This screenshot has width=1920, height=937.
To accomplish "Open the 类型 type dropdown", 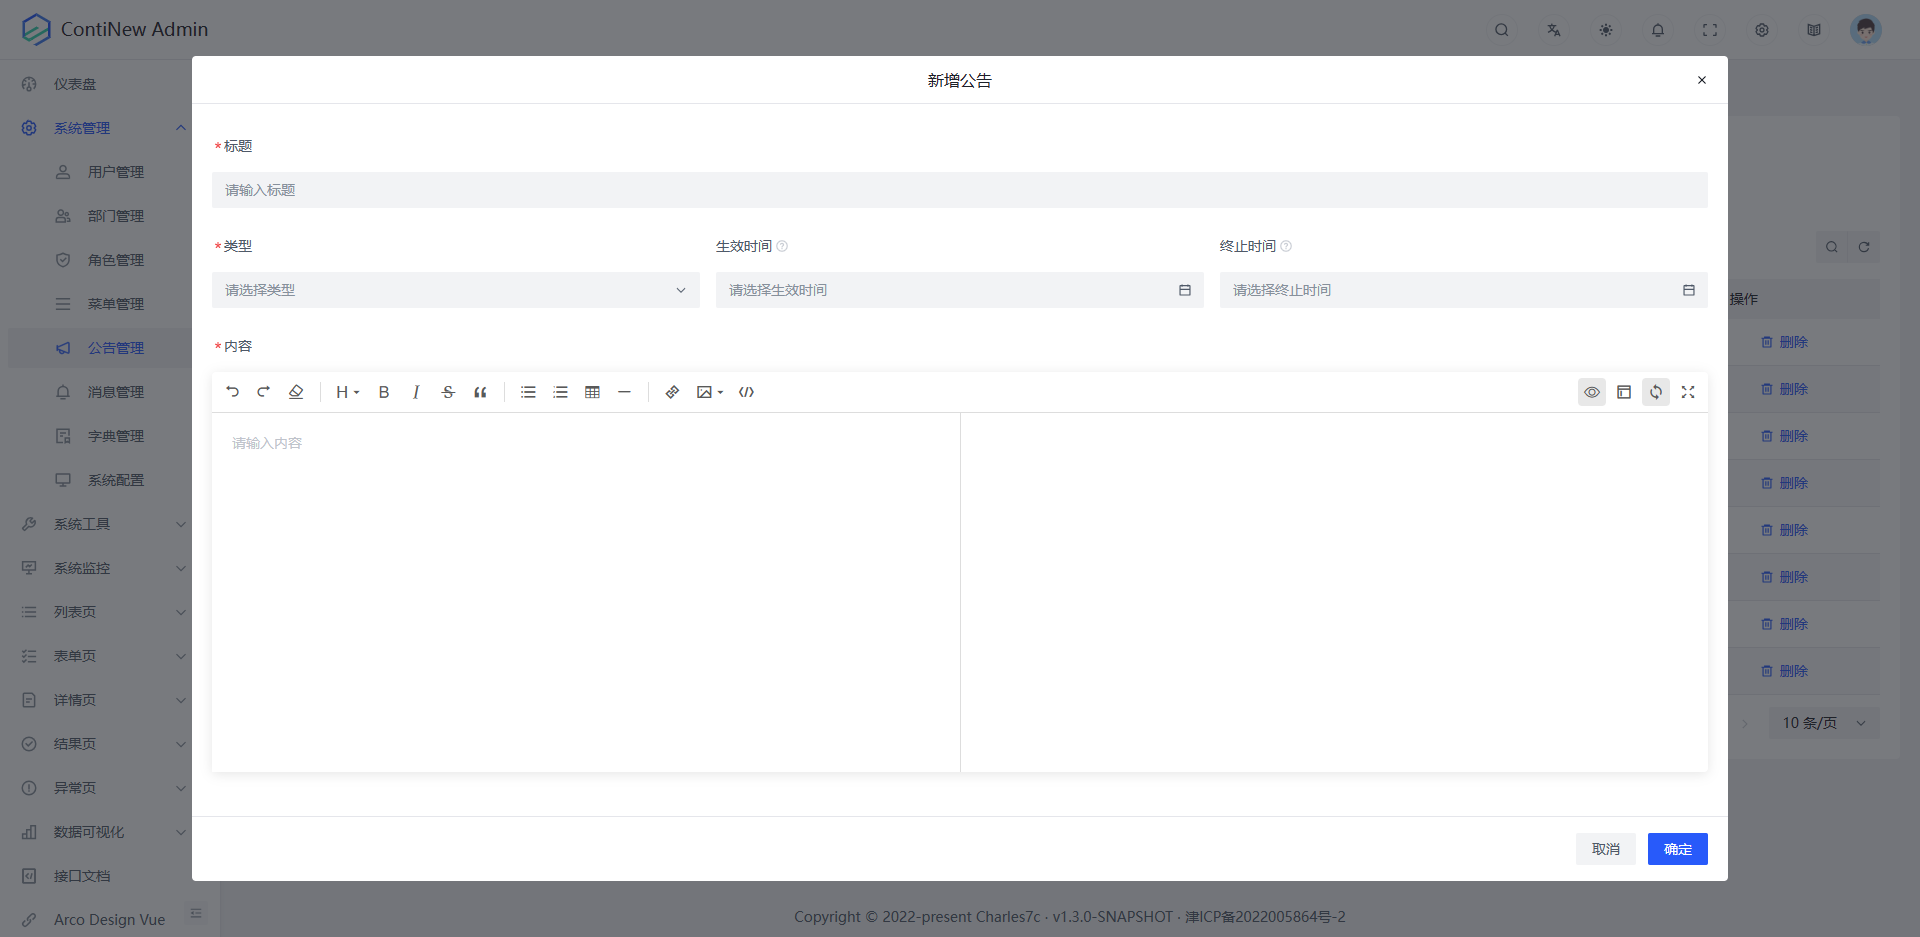I will [x=455, y=290].
